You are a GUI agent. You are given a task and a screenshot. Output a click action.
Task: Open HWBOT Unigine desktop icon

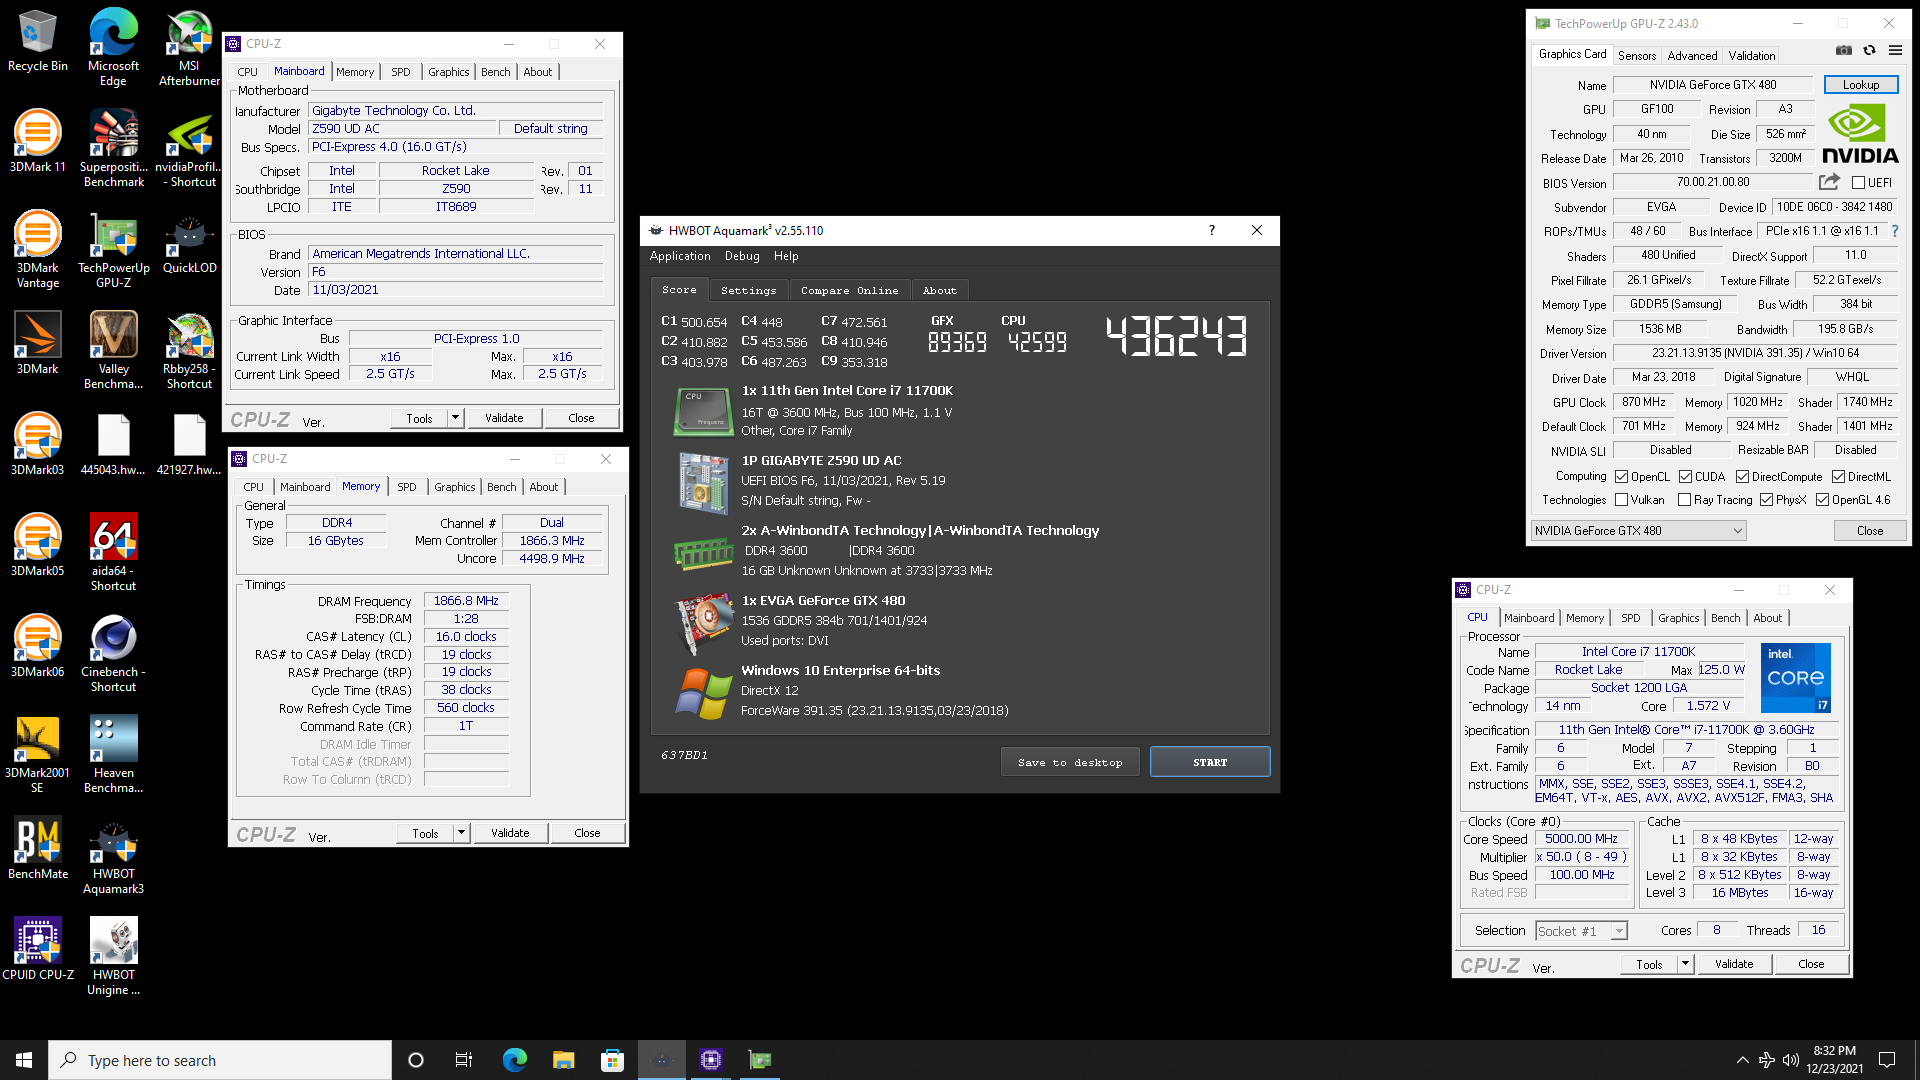coord(113,956)
